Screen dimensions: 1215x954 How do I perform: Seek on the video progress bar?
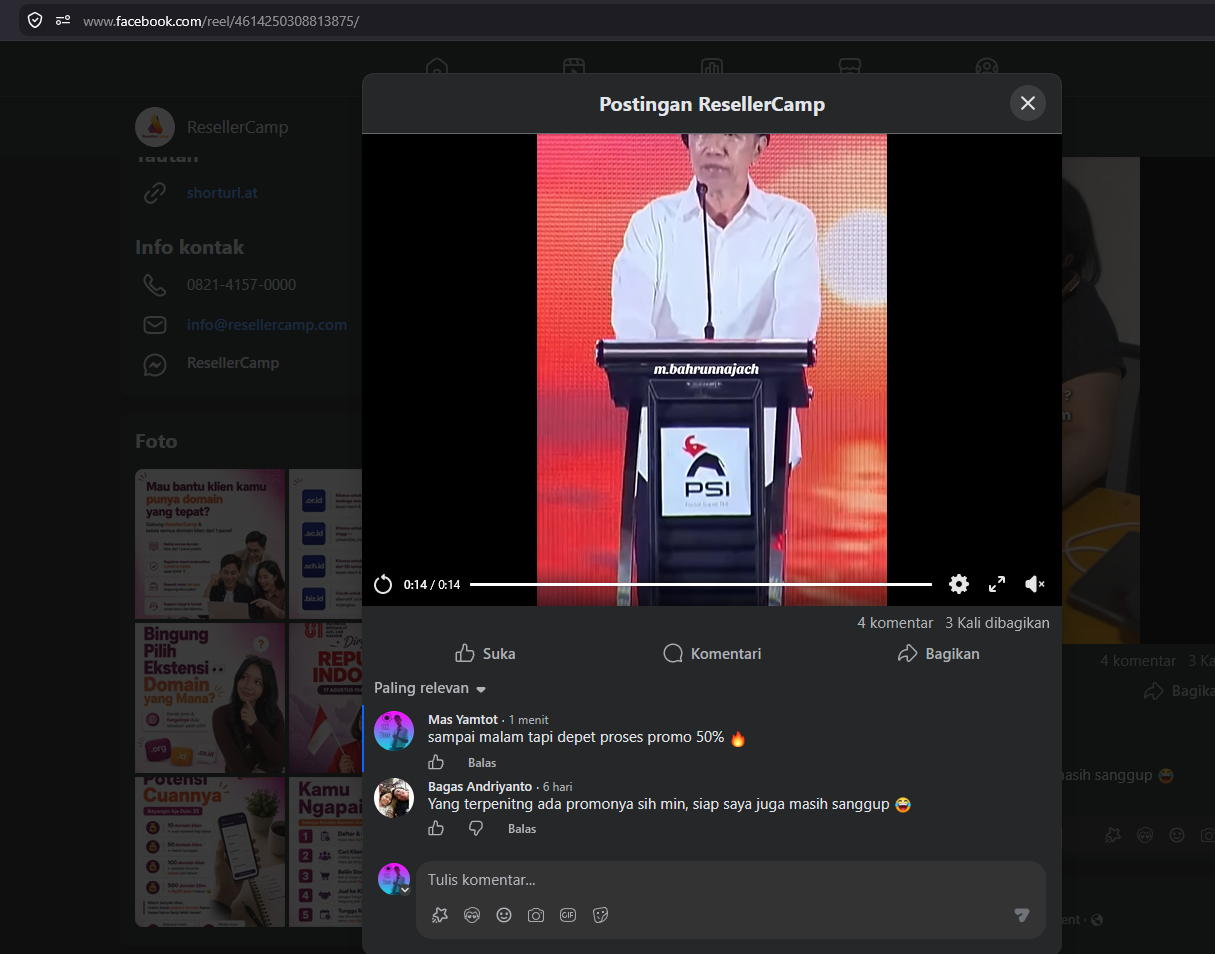click(x=701, y=584)
